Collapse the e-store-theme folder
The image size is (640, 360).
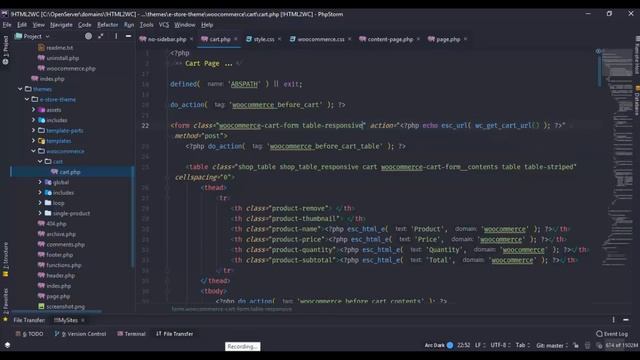point(27,99)
